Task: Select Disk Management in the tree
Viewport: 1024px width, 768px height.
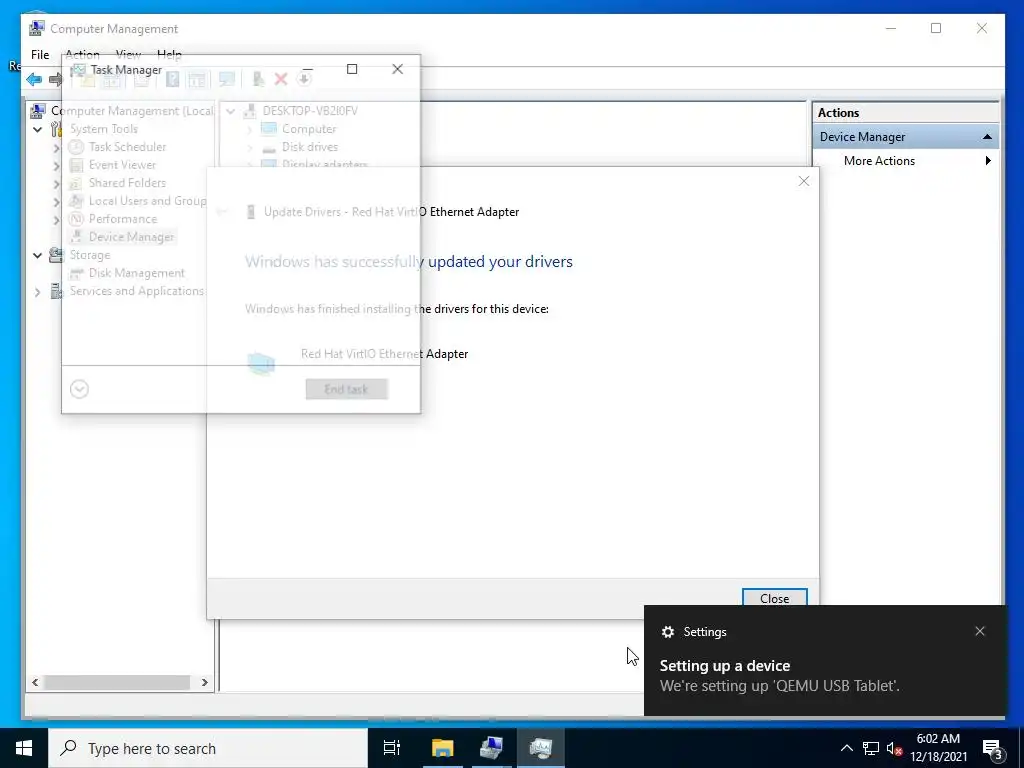Action: [x=136, y=273]
